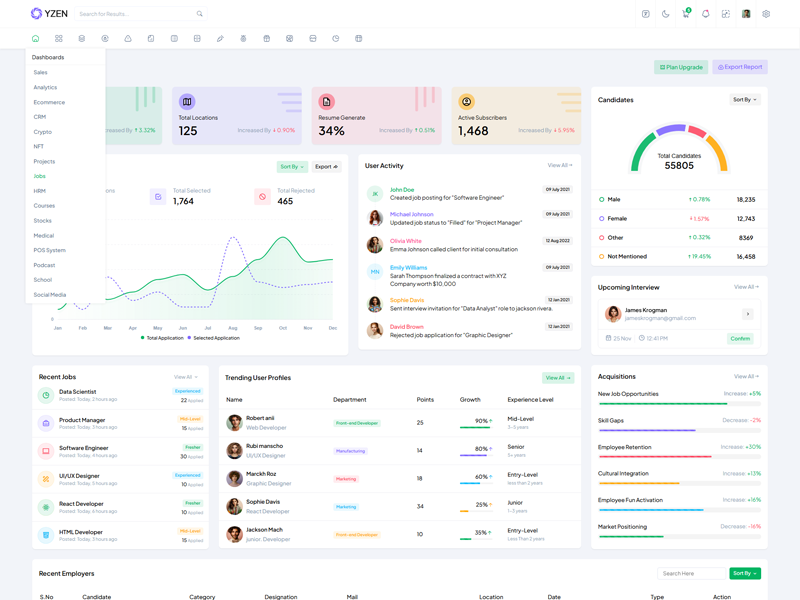Viewport: 800px width, 600px height.
Task: Click the fullscreen icon in the header
Action: pyautogui.click(x=726, y=14)
